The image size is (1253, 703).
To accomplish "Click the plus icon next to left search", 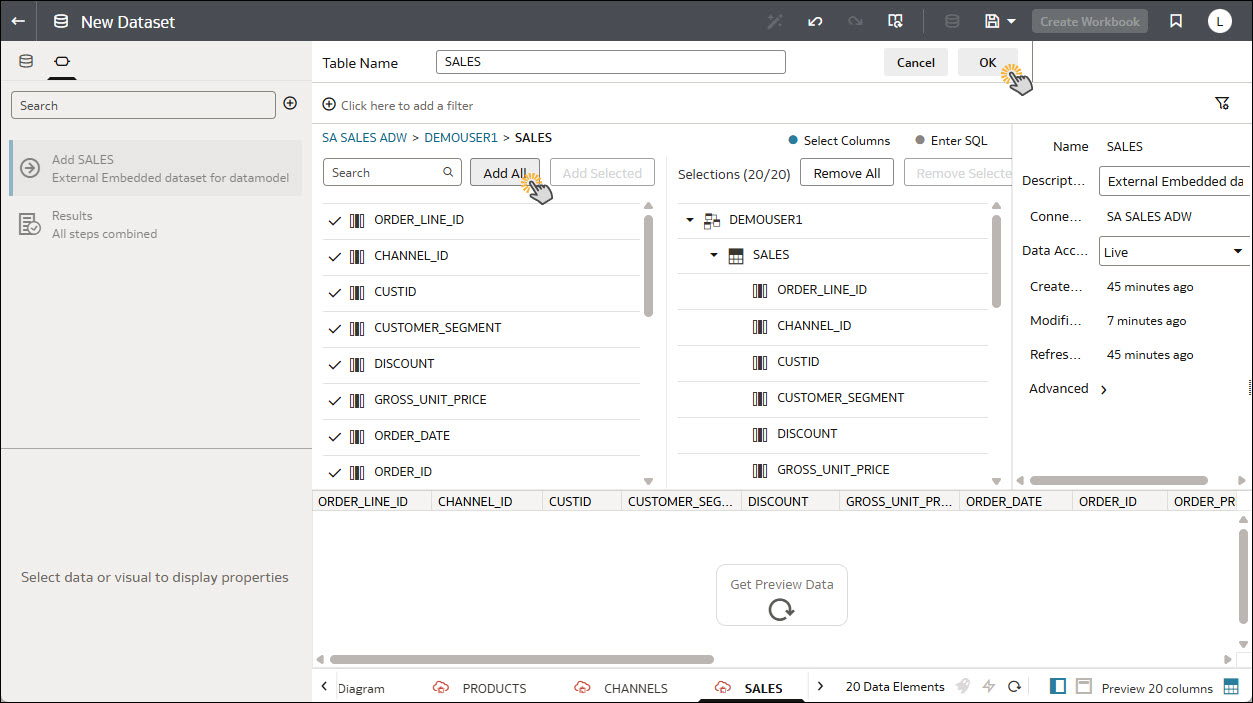I will pos(290,103).
